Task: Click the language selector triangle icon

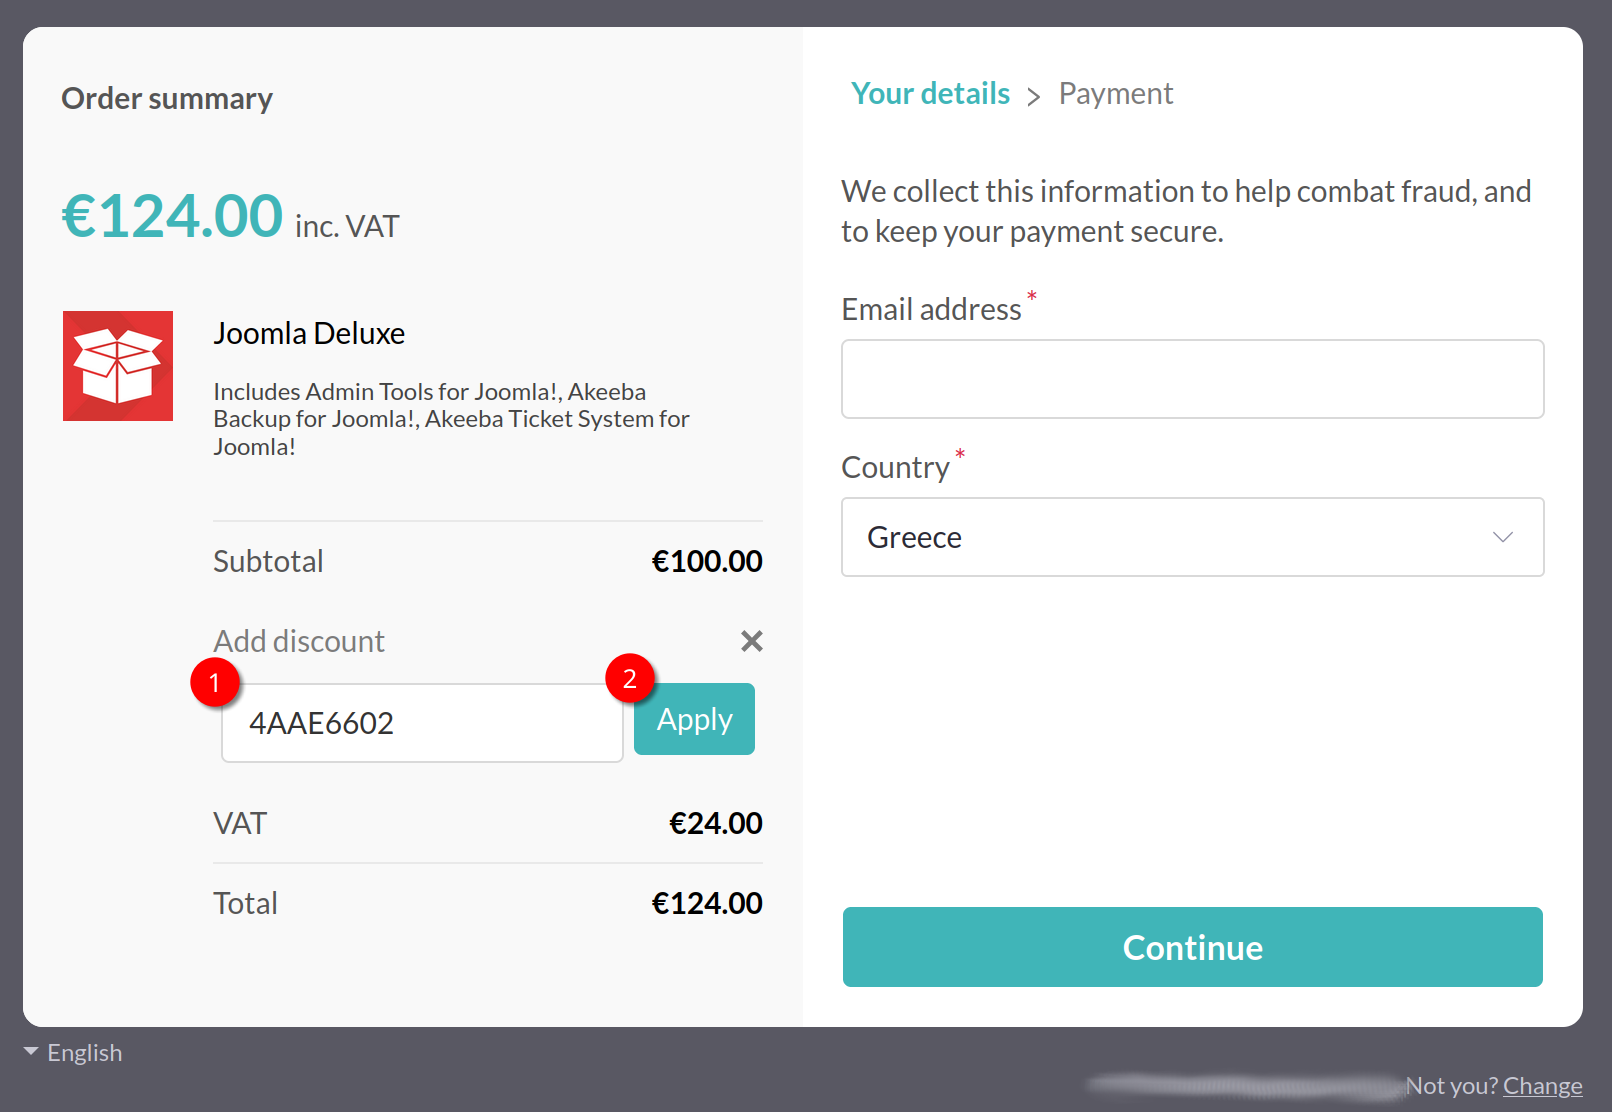Action: point(31,1052)
